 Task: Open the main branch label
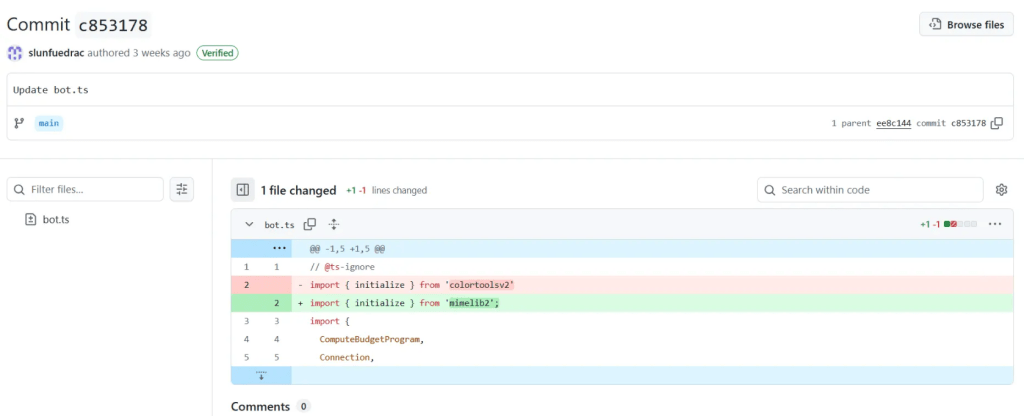[48, 123]
